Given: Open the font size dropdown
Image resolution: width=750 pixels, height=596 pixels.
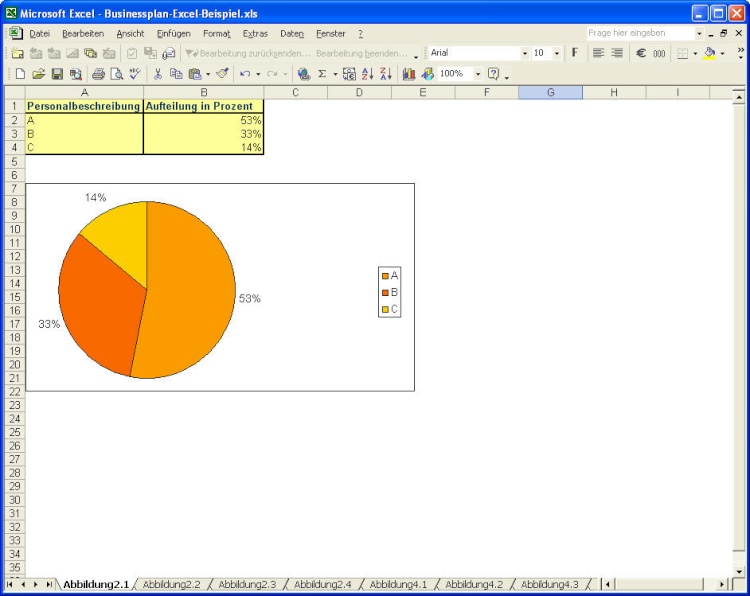Looking at the screenshot, I should 557,53.
